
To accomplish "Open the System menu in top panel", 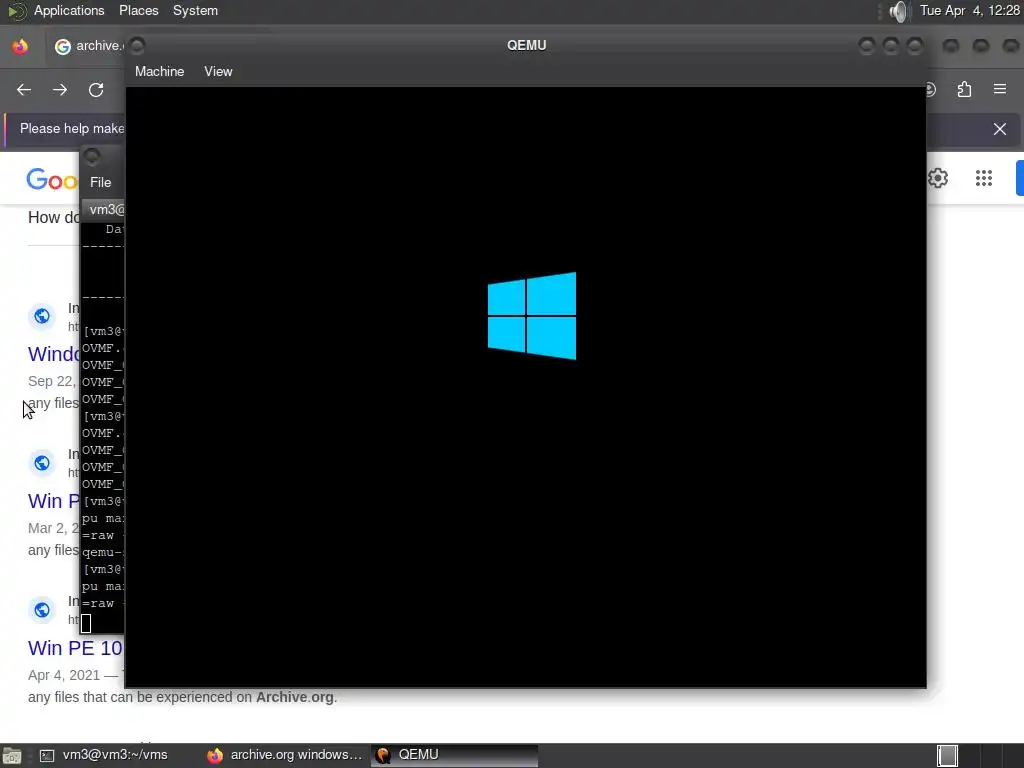I will (x=195, y=10).
